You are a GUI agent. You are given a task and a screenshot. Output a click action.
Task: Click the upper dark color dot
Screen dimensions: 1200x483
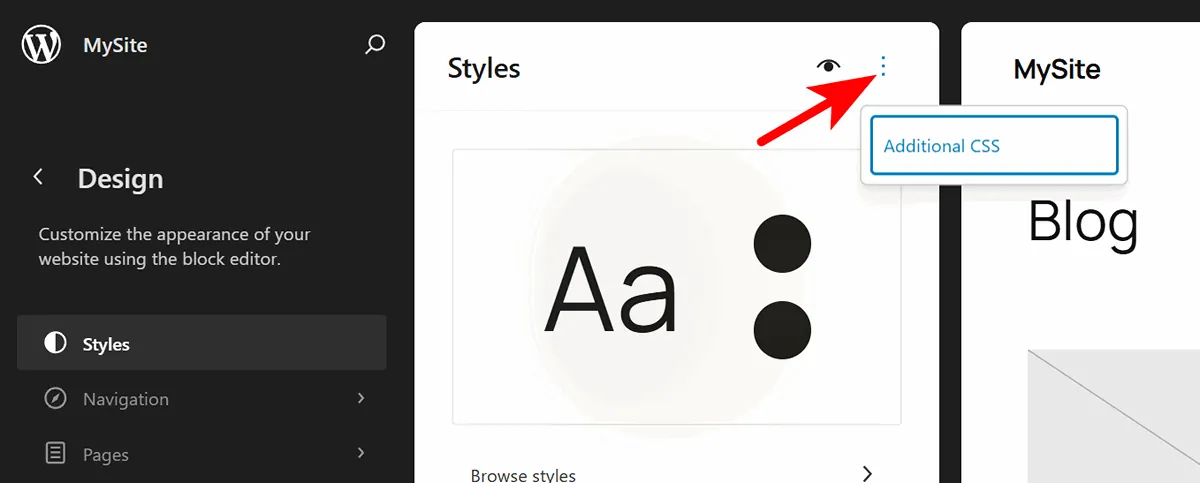(782, 243)
